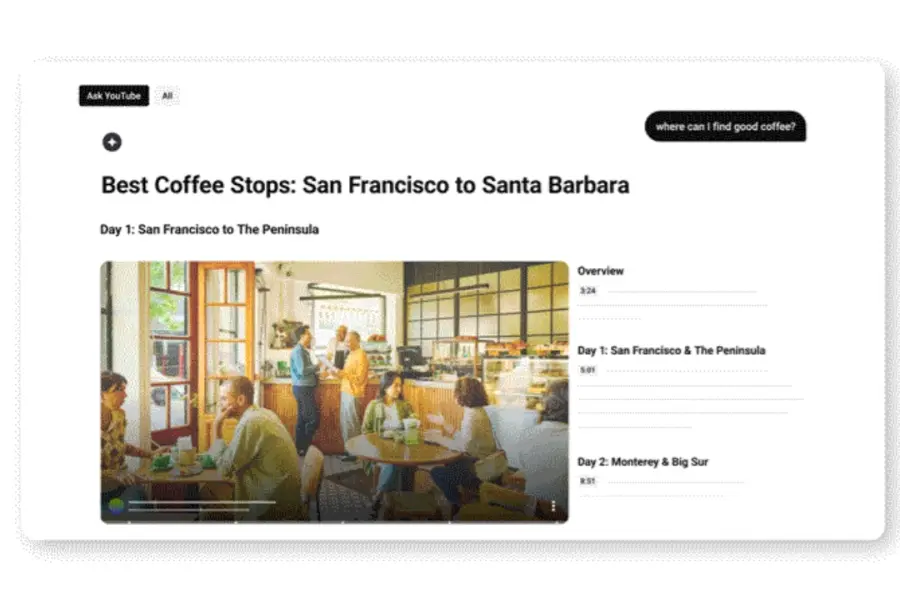The height and width of the screenshot is (600, 900).
Task: Select the Ask YouTube tab
Action: coord(114,96)
